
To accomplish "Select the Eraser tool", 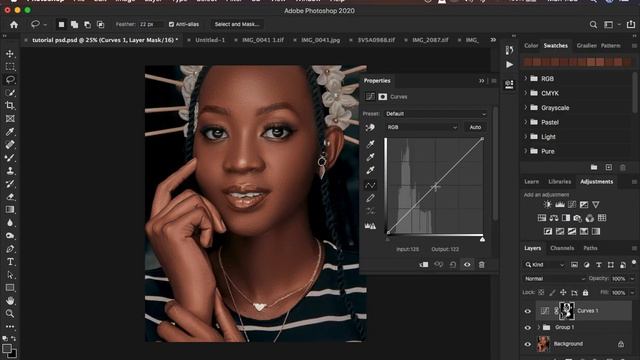I will 10,197.
